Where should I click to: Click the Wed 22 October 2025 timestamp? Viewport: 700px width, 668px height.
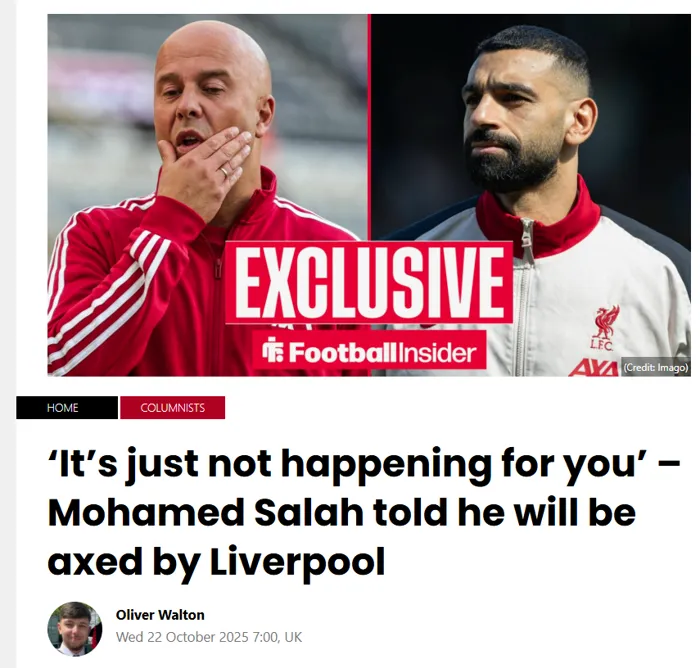(x=208, y=637)
